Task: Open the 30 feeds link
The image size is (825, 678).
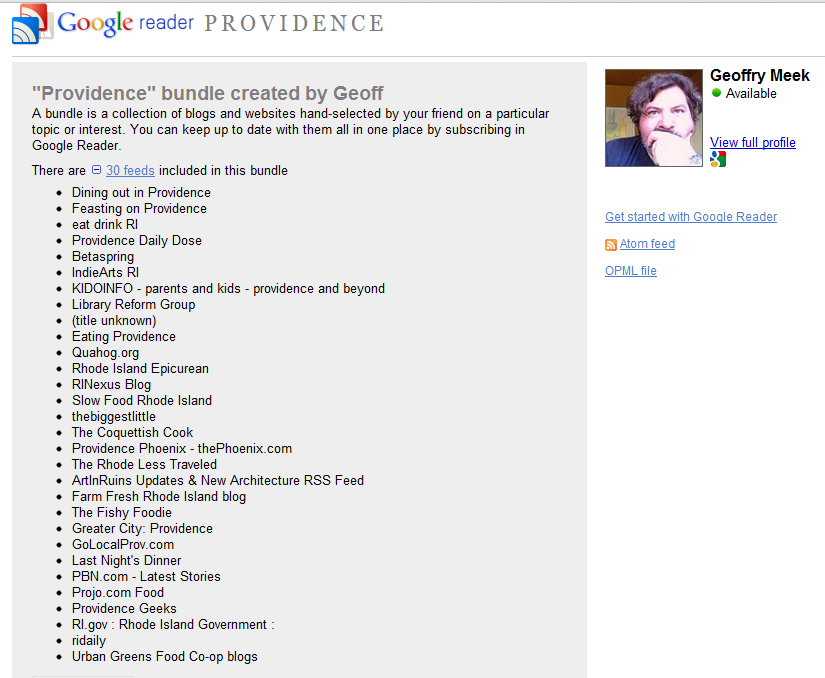Action: [130, 171]
